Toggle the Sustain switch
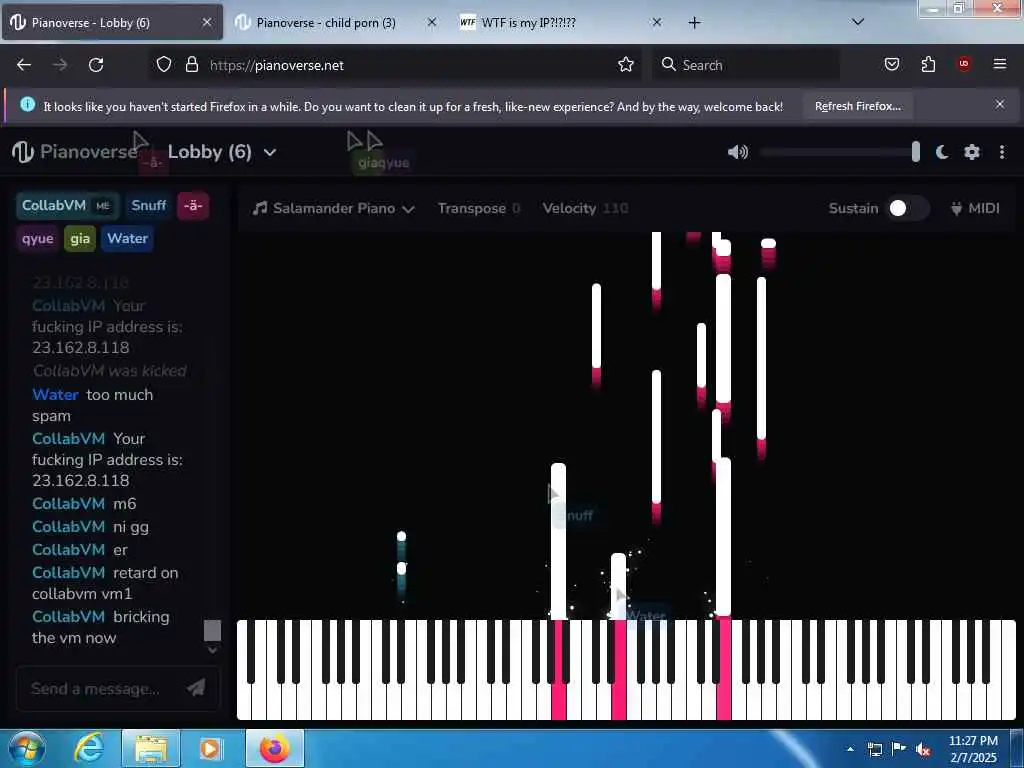Image resolution: width=1024 pixels, height=768 pixels. (x=907, y=208)
